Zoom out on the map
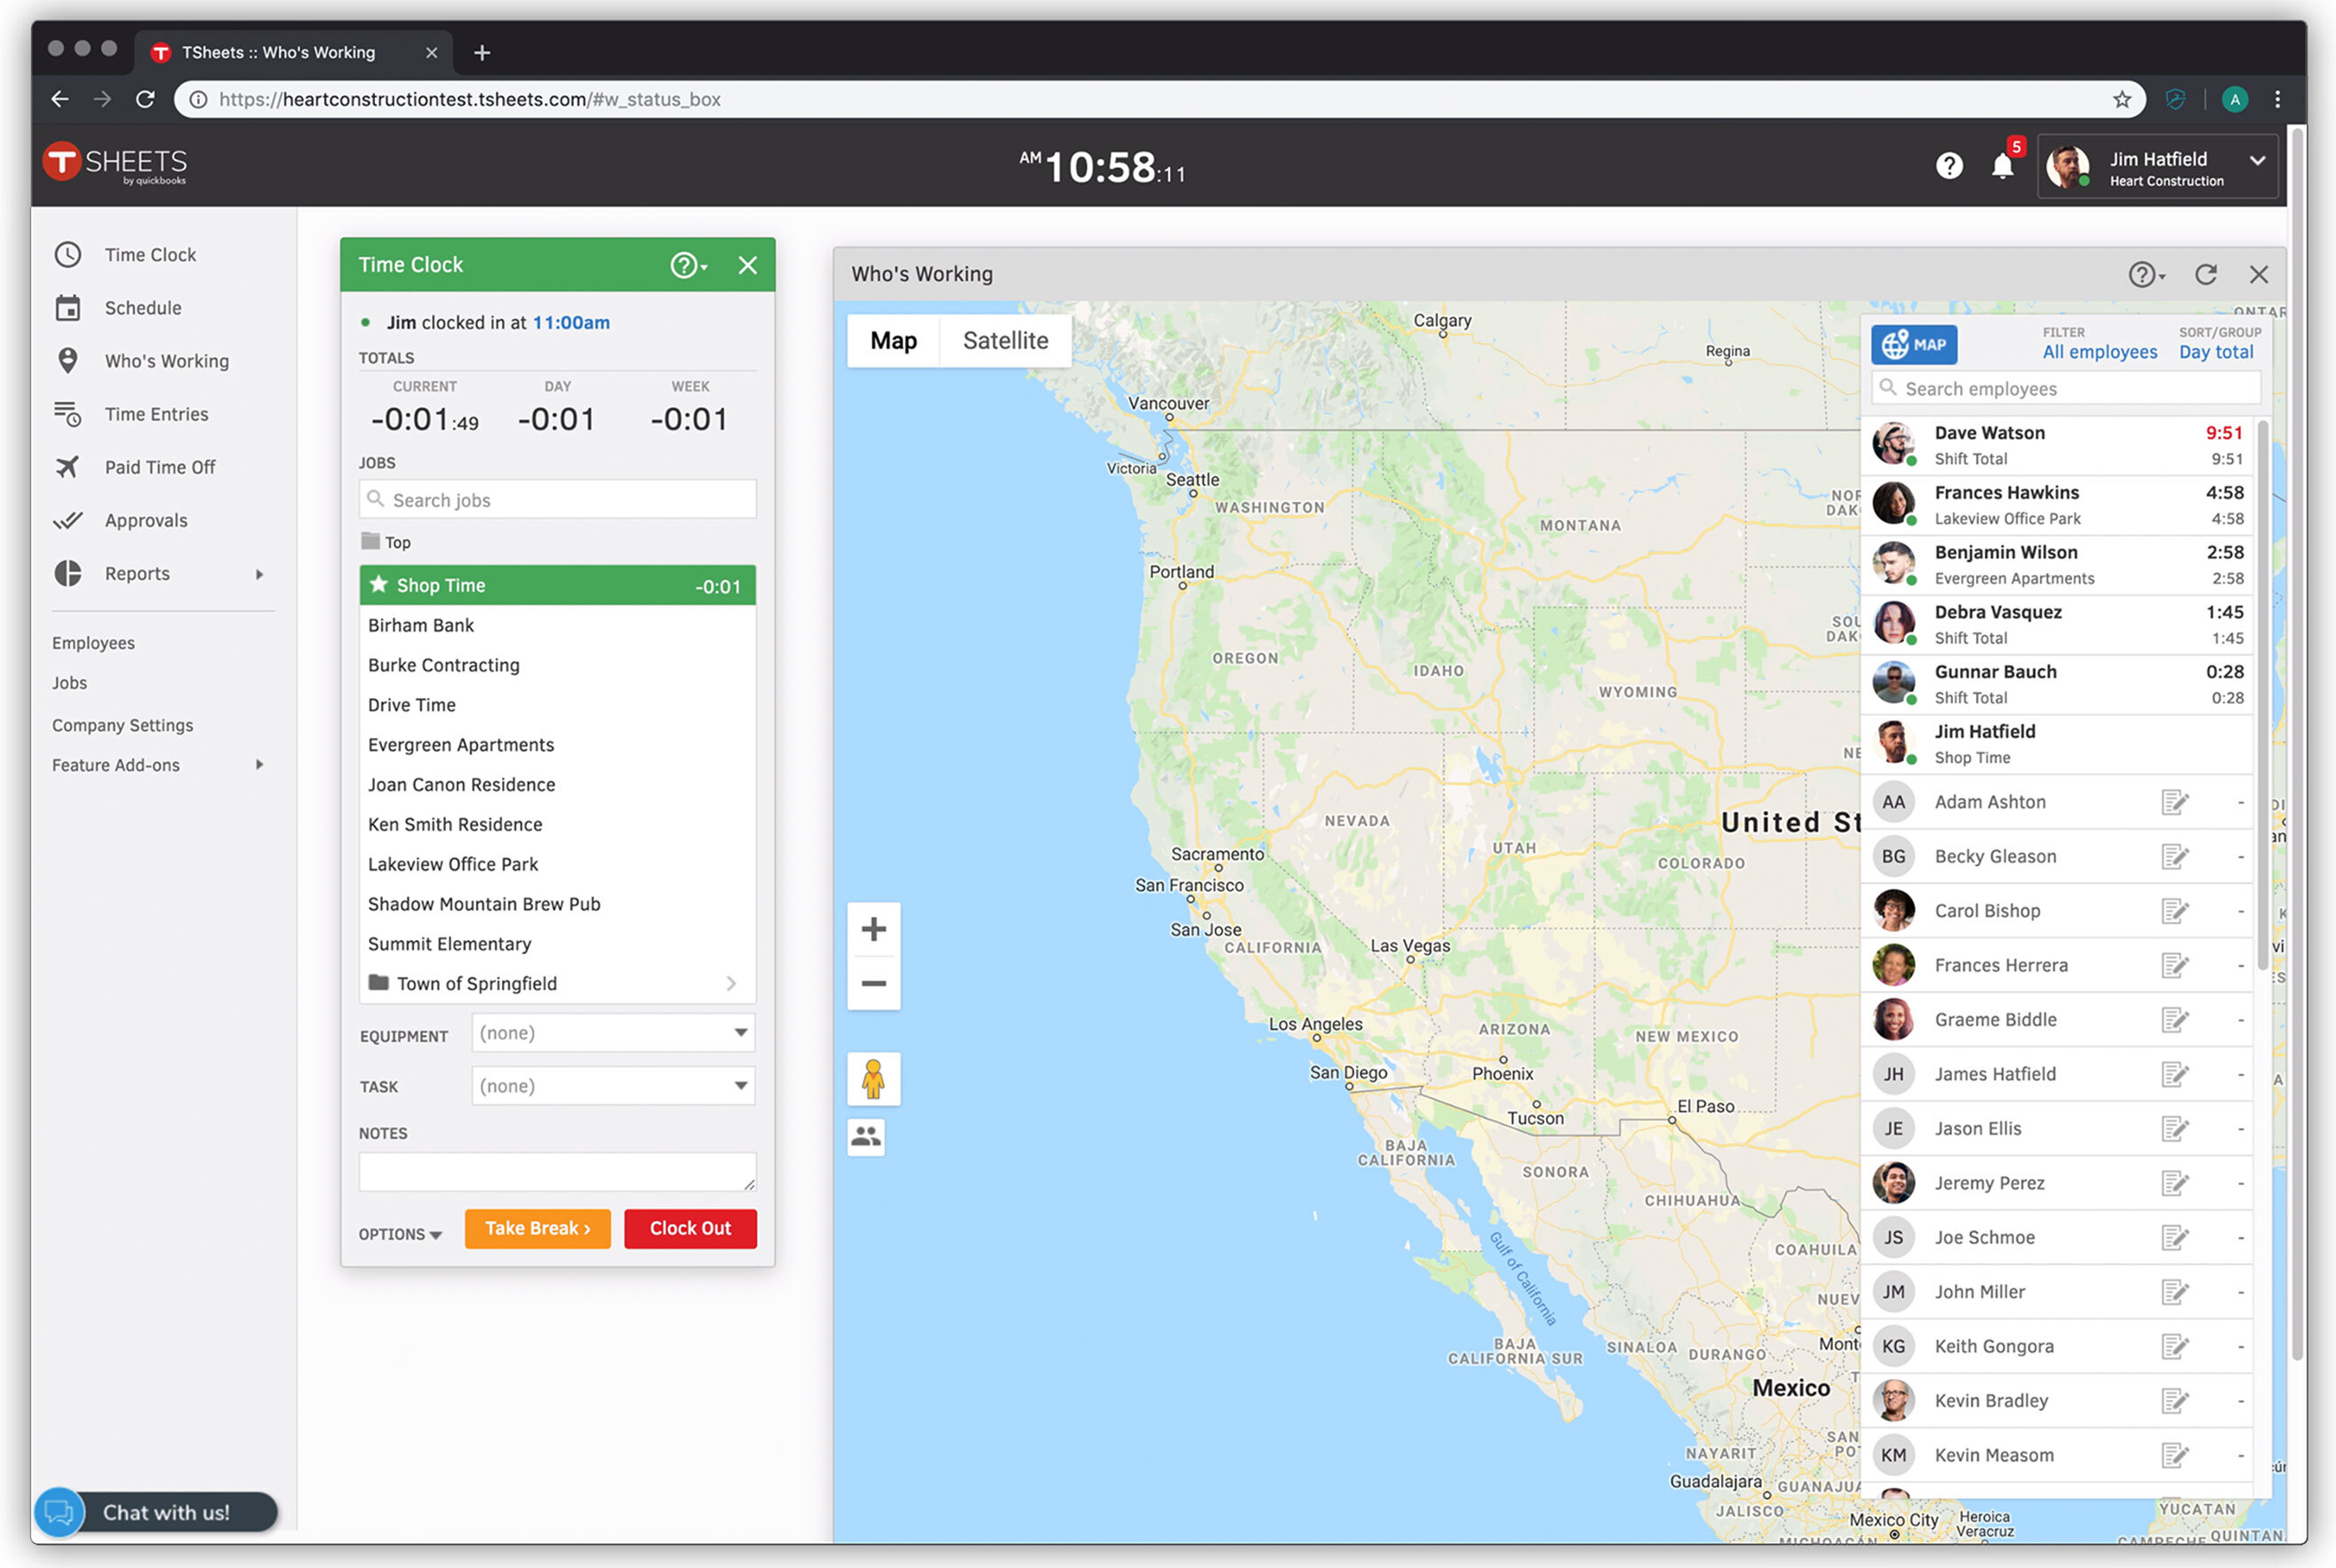 click(x=873, y=983)
